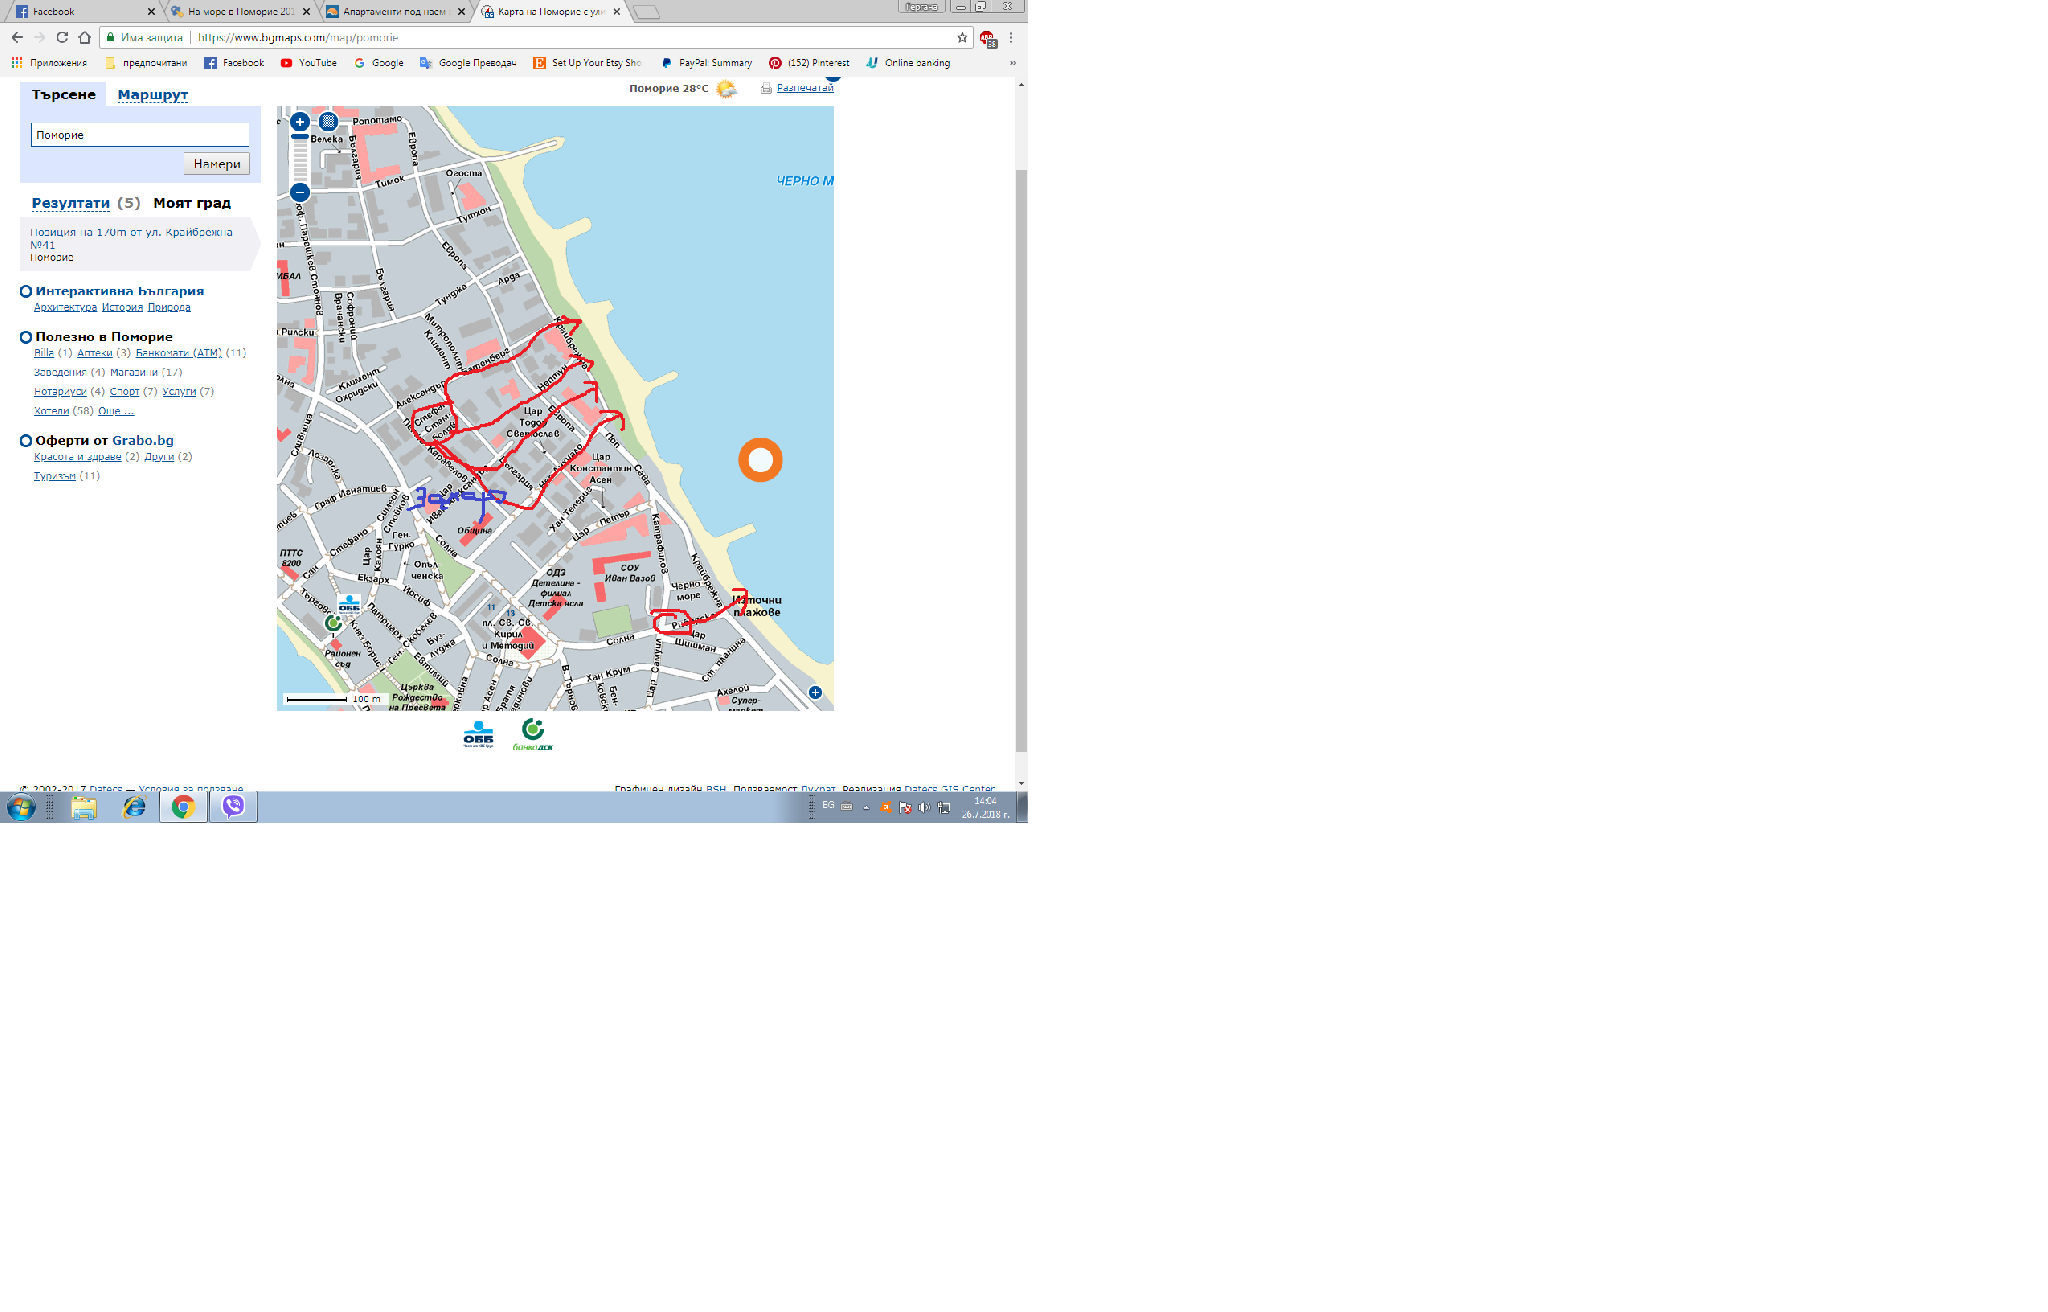
Task: Open the Резултати results tab
Action: pos(70,203)
